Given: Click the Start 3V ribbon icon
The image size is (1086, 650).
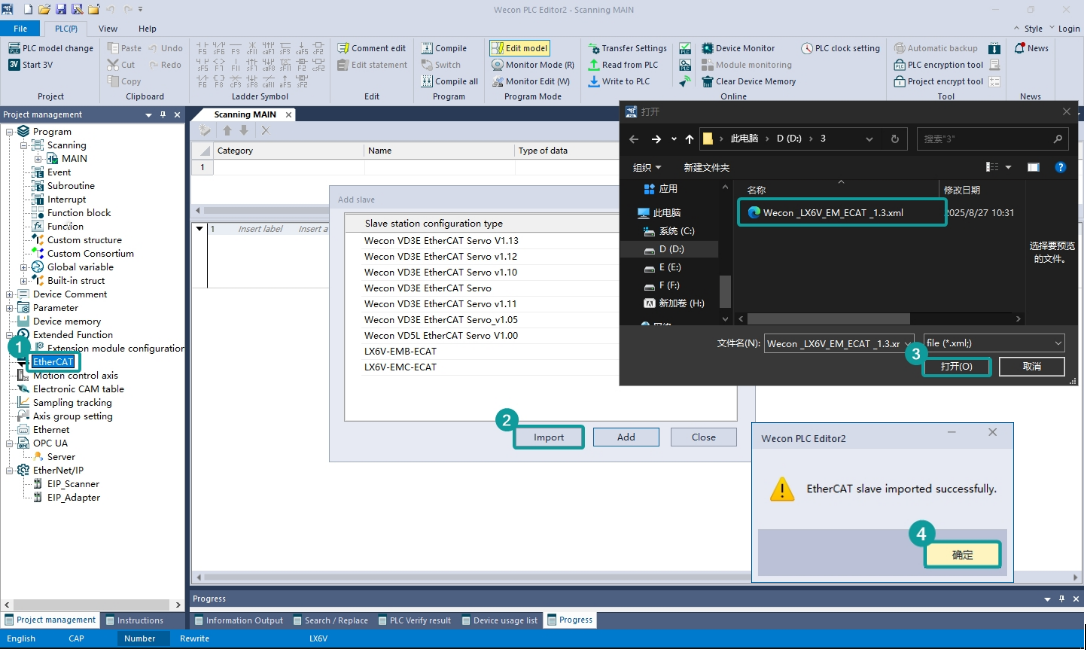Looking at the screenshot, I should [x=14, y=64].
